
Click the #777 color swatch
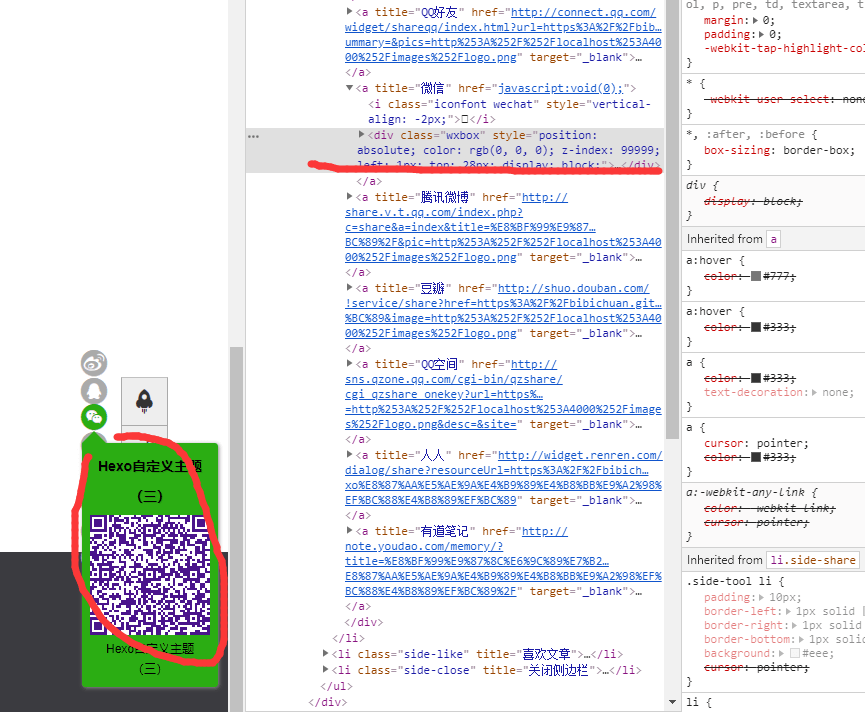[x=756, y=276]
